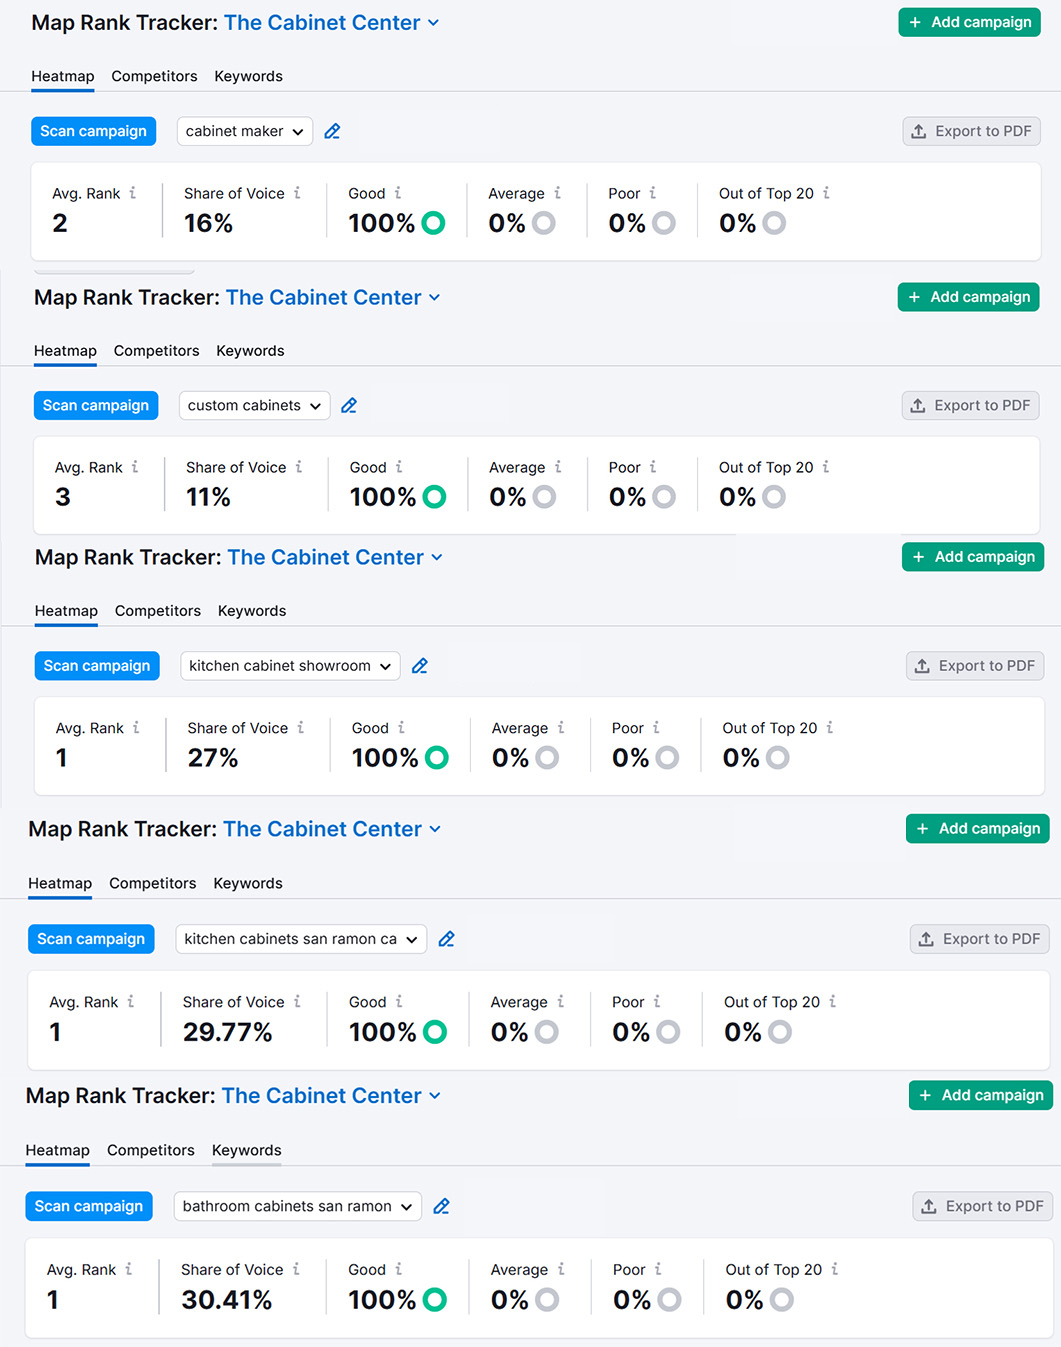1061x1347 pixels.
Task: Click Export to PDF for bathroom cabinets campaign
Action: coord(982,1206)
